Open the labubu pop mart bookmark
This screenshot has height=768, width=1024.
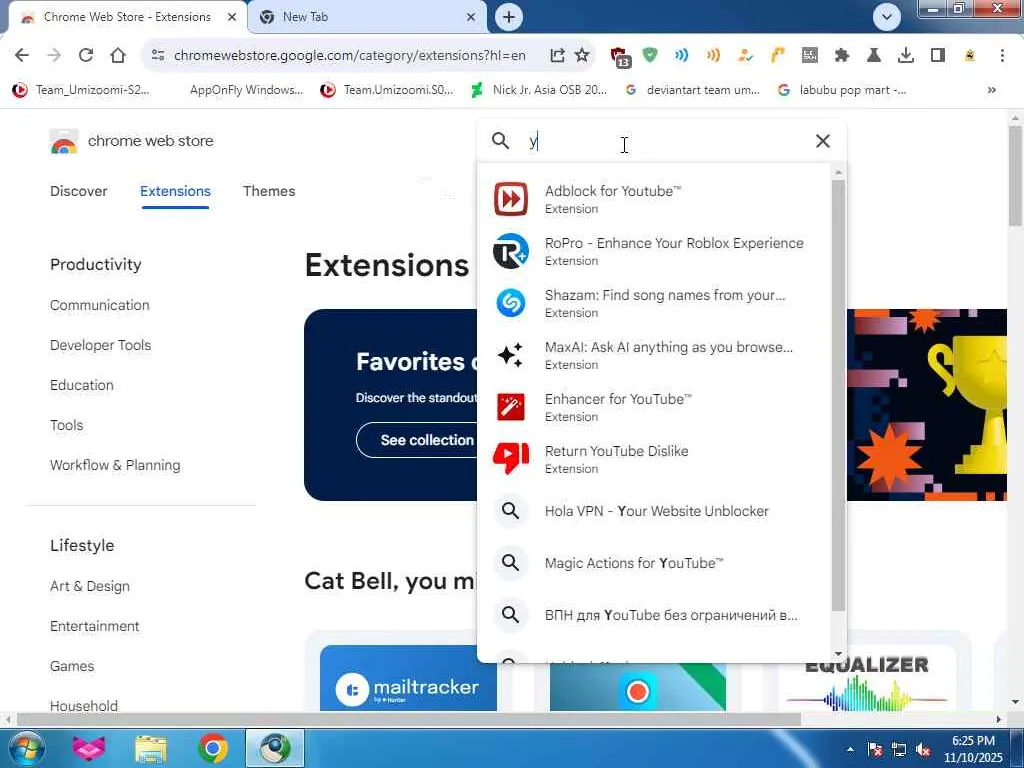point(842,90)
